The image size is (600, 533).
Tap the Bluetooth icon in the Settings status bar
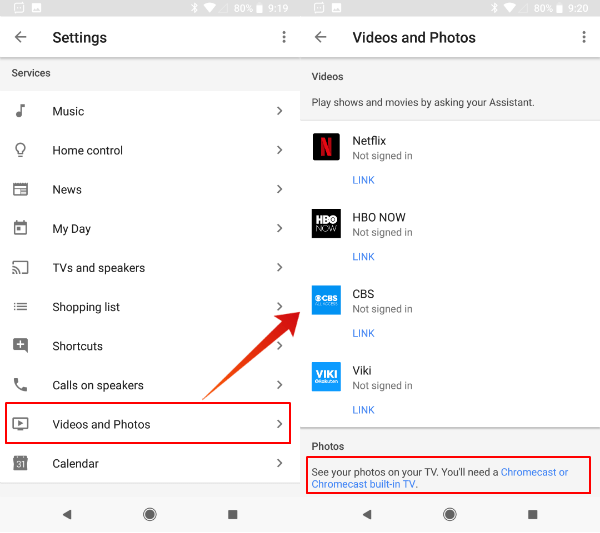[x=194, y=8]
